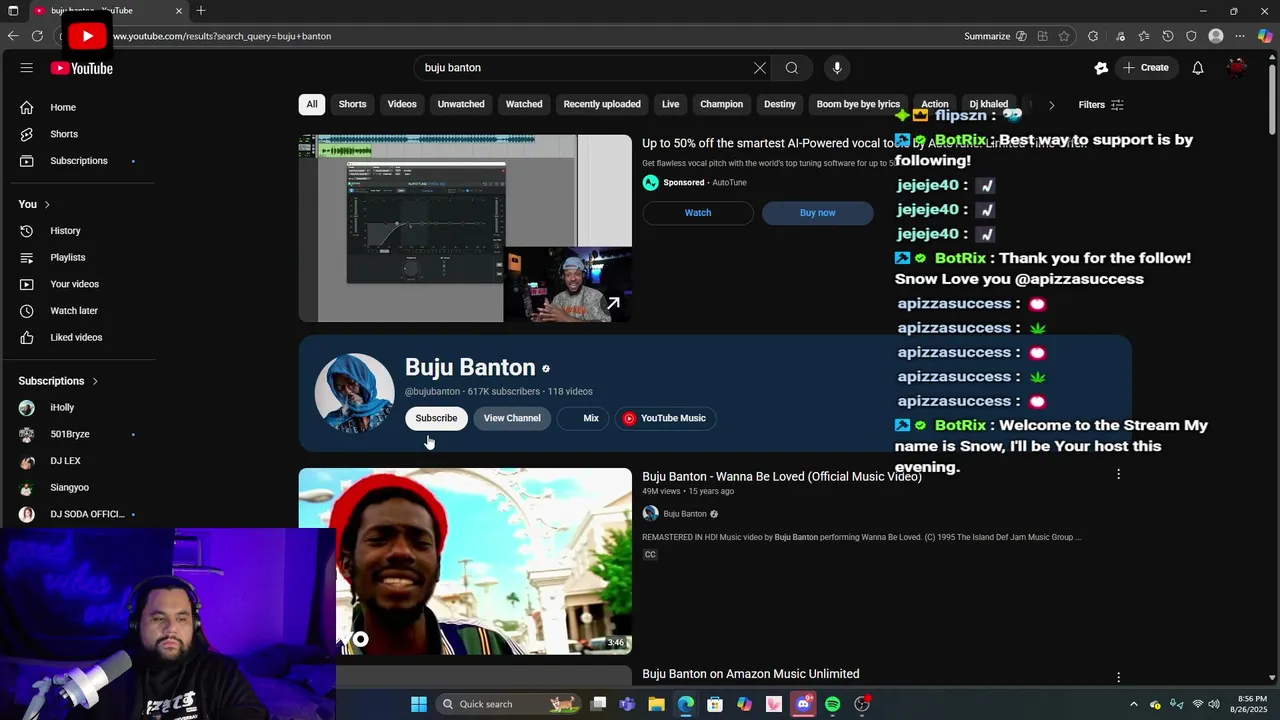Image resolution: width=1280 pixels, height=720 pixels.
Task: Click Buy now on the AutoTune ad
Action: click(x=818, y=212)
